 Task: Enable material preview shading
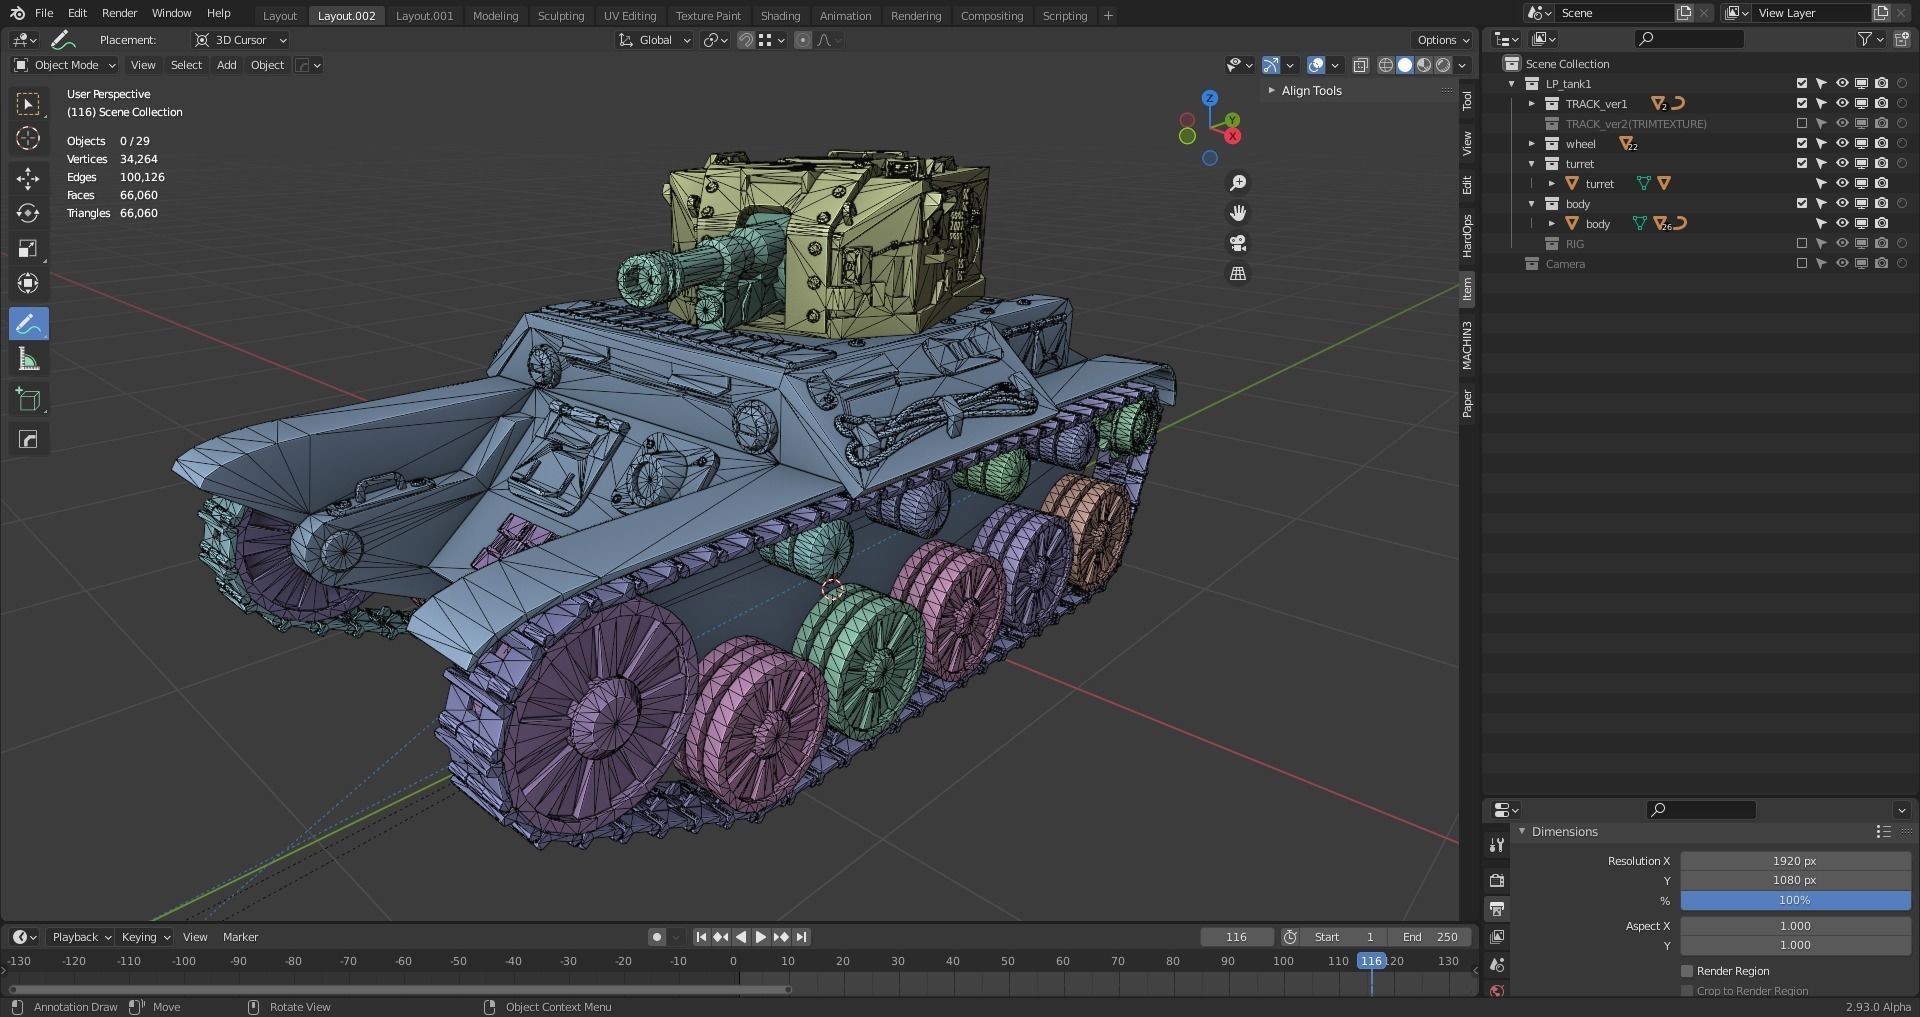(1424, 65)
